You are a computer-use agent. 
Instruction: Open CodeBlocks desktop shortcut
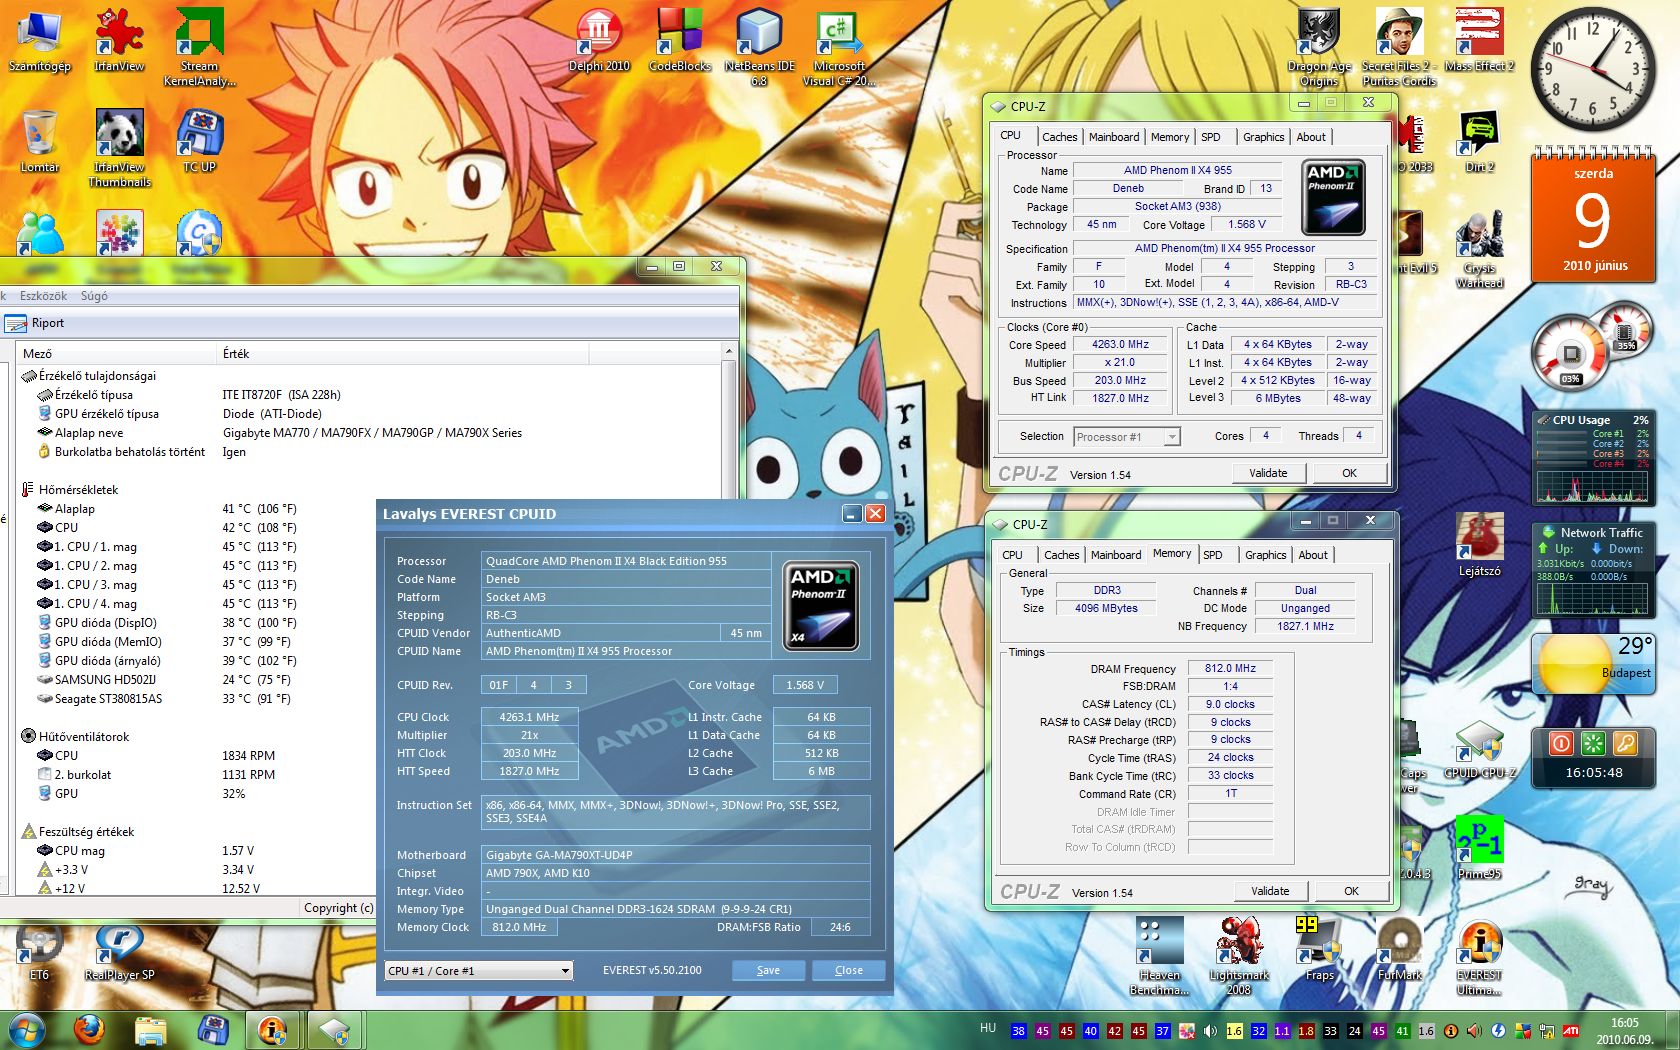(680, 41)
